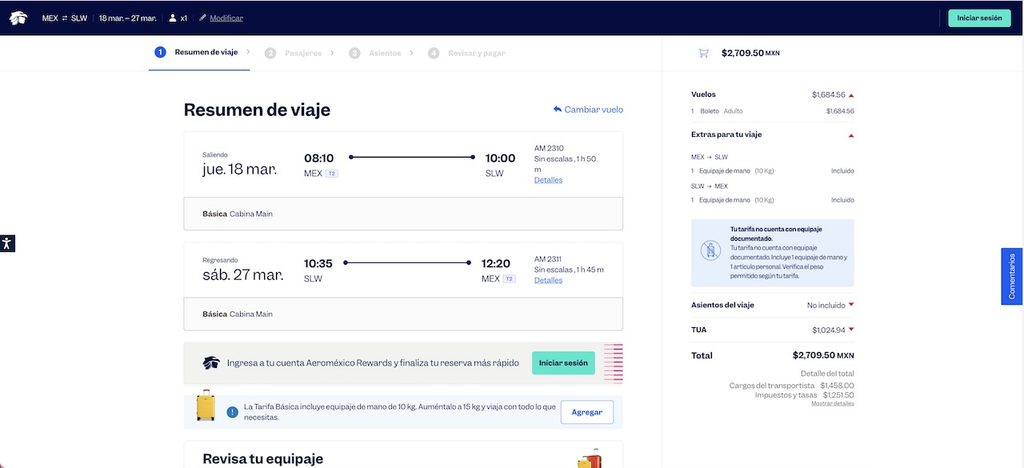Go to the Asientos step
Image resolution: width=1024 pixels, height=468 pixels.
point(381,53)
